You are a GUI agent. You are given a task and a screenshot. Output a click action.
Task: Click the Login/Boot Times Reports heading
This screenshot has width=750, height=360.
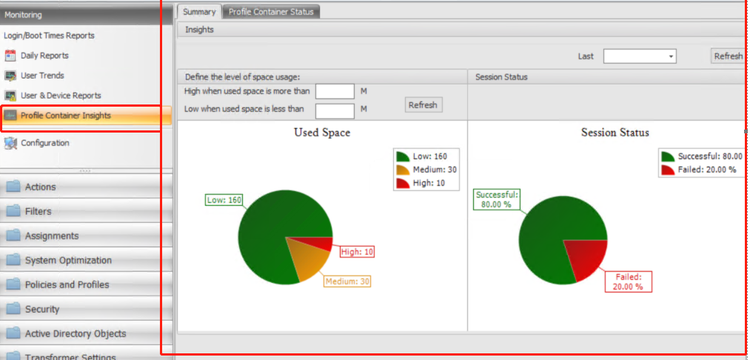[49, 35]
